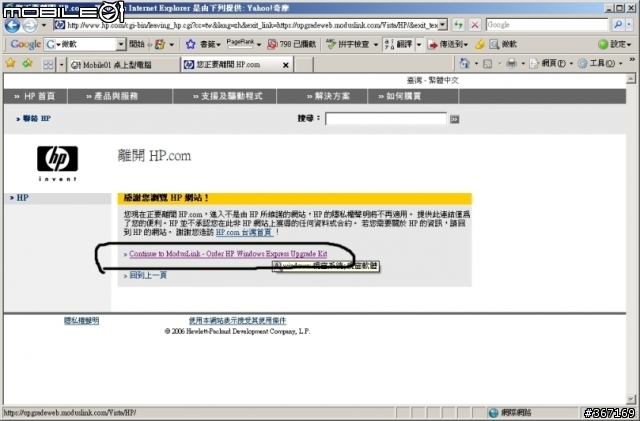The height and width of the screenshot is (421, 640).
Task: Click the search magnifier icon beside Google box
Action: click(x=618, y=25)
